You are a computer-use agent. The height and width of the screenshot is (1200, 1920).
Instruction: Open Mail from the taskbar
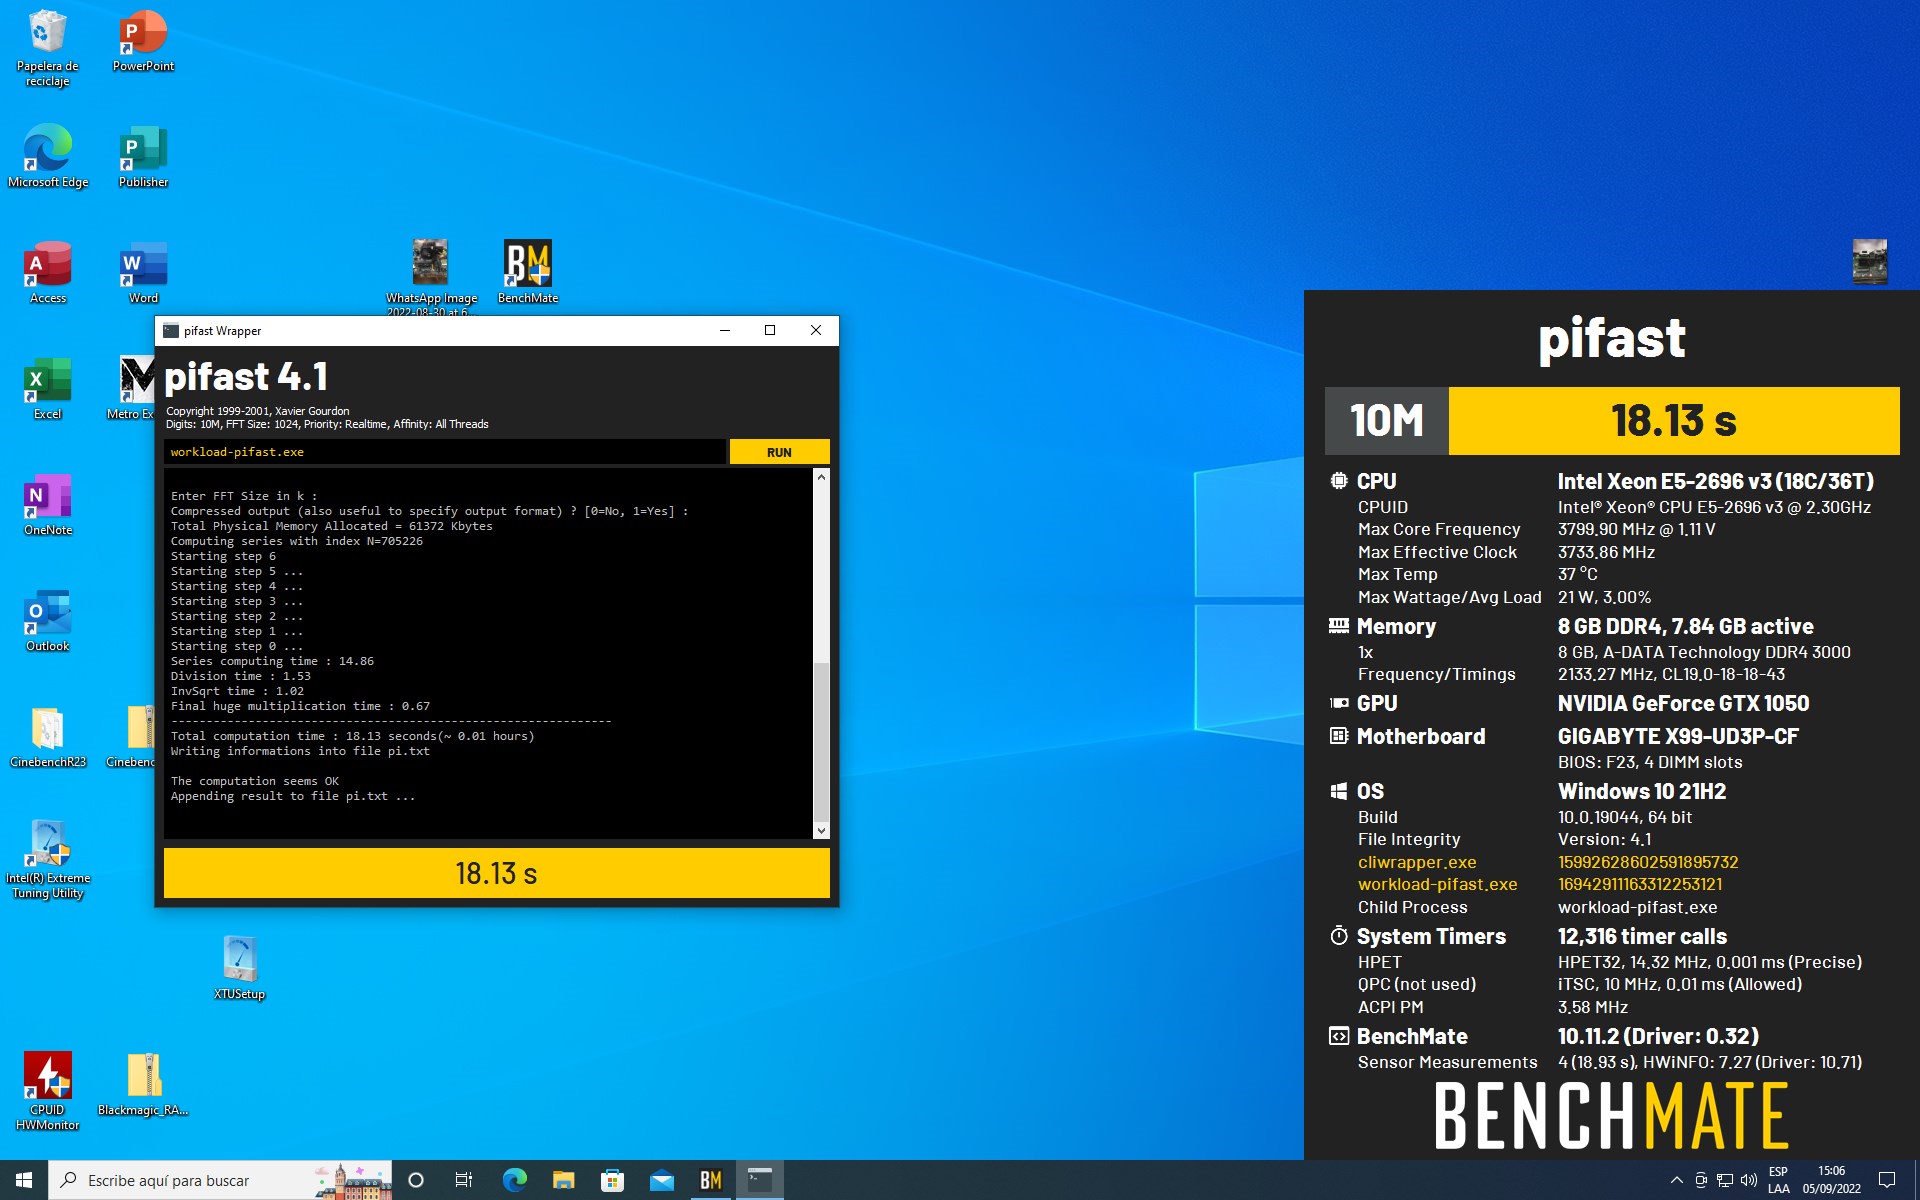click(661, 1180)
